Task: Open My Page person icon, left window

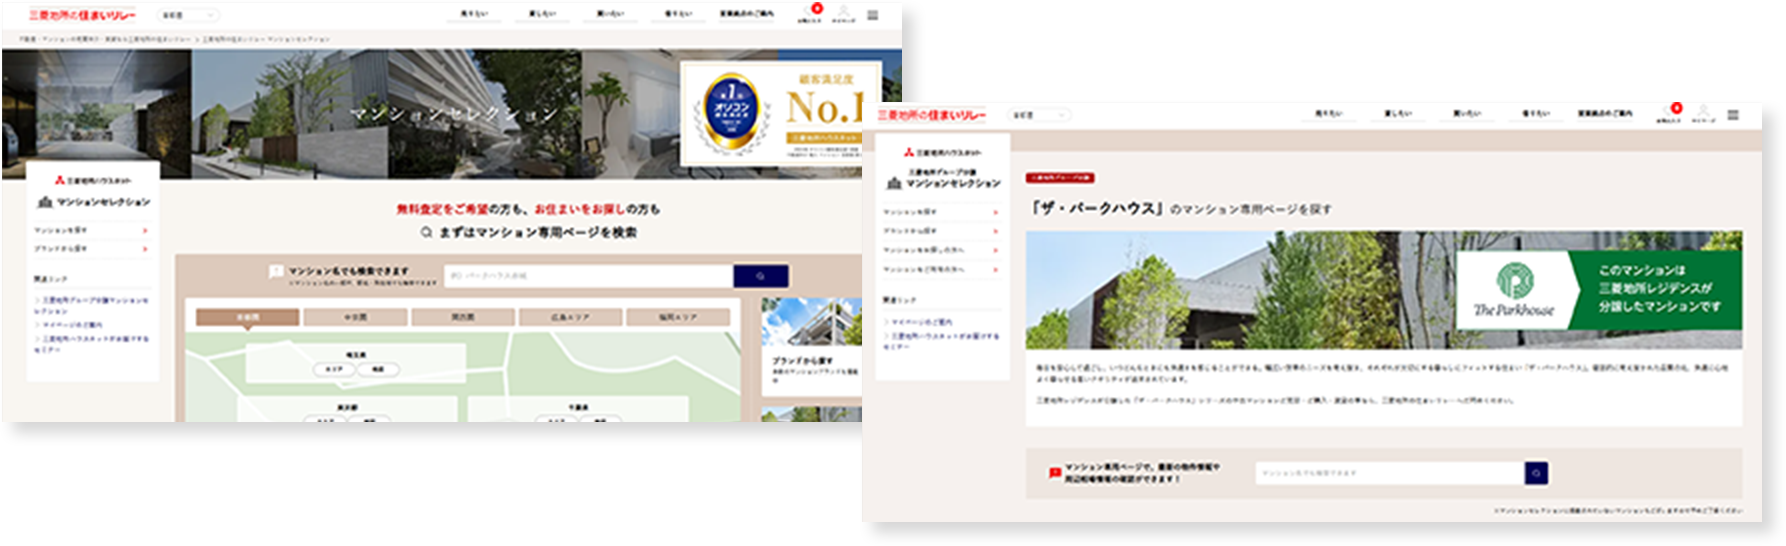Action: click(843, 14)
